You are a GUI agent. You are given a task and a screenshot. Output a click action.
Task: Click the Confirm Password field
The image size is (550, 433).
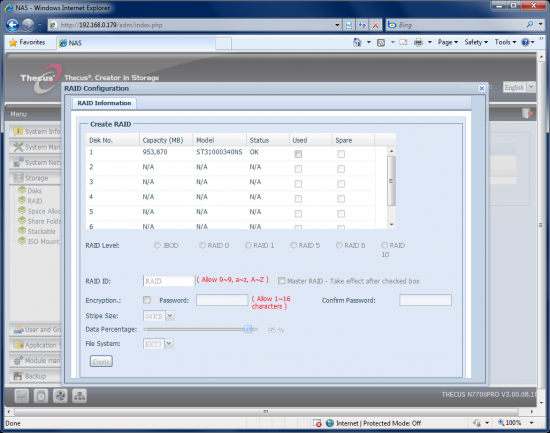[x=425, y=300]
